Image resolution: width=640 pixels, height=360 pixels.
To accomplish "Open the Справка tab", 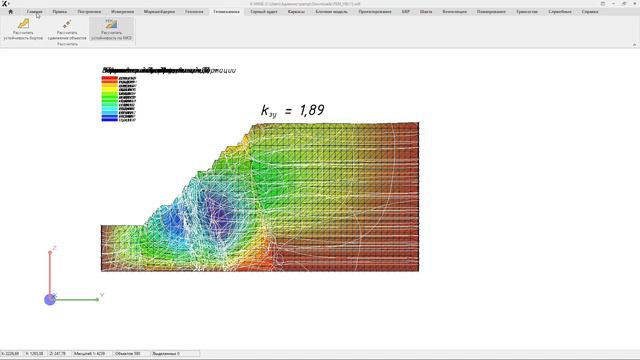I will click(x=590, y=12).
